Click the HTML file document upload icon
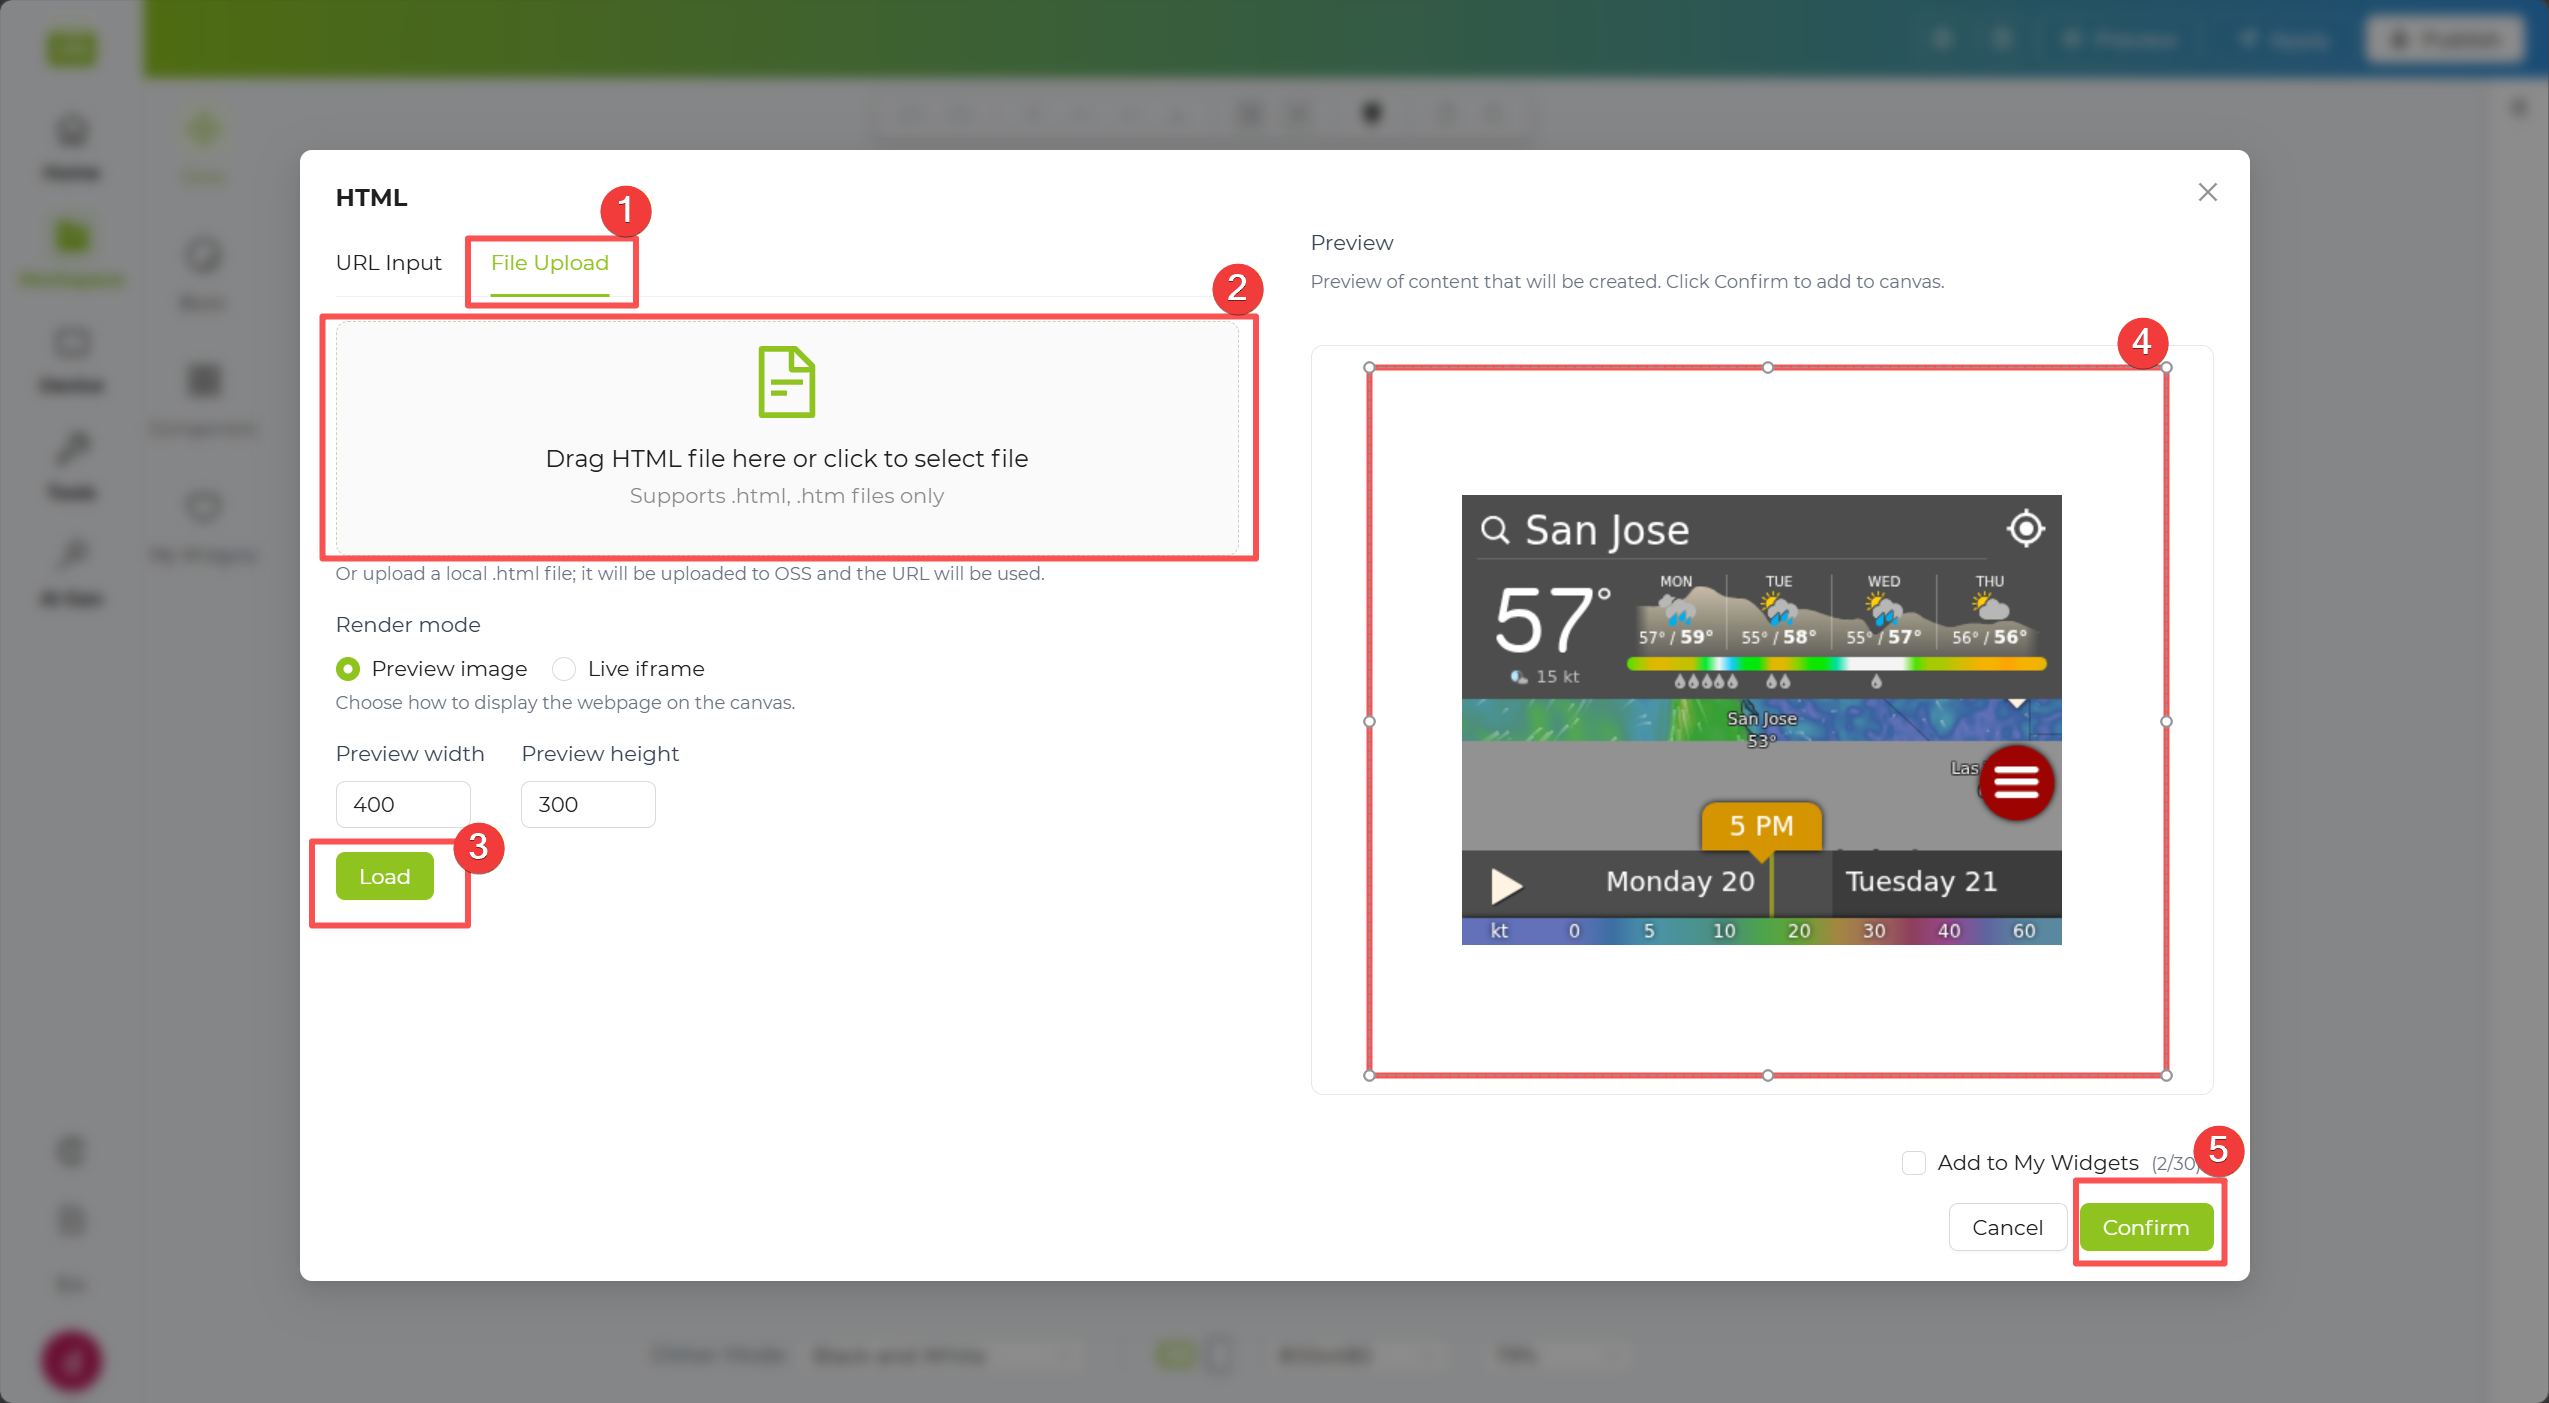The width and height of the screenshot is (2549, 1403). (x=787, y=382)
